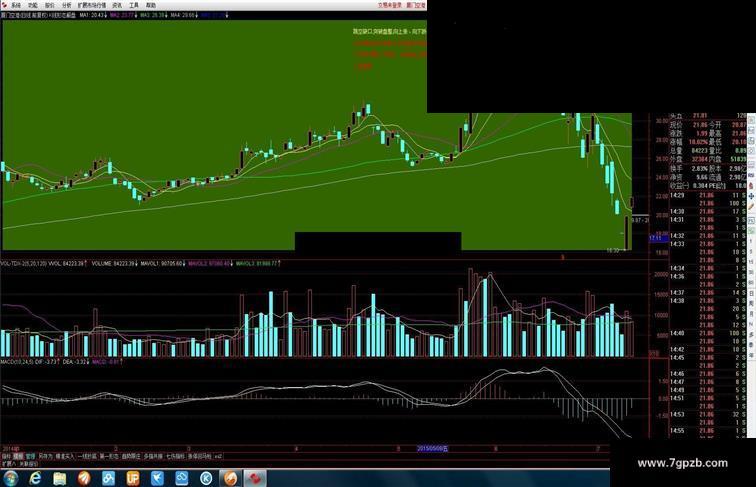Click the 涨幅 percentage in quote panel
Viewport: 756px width, 487px height.
click(x=699, y=142)
